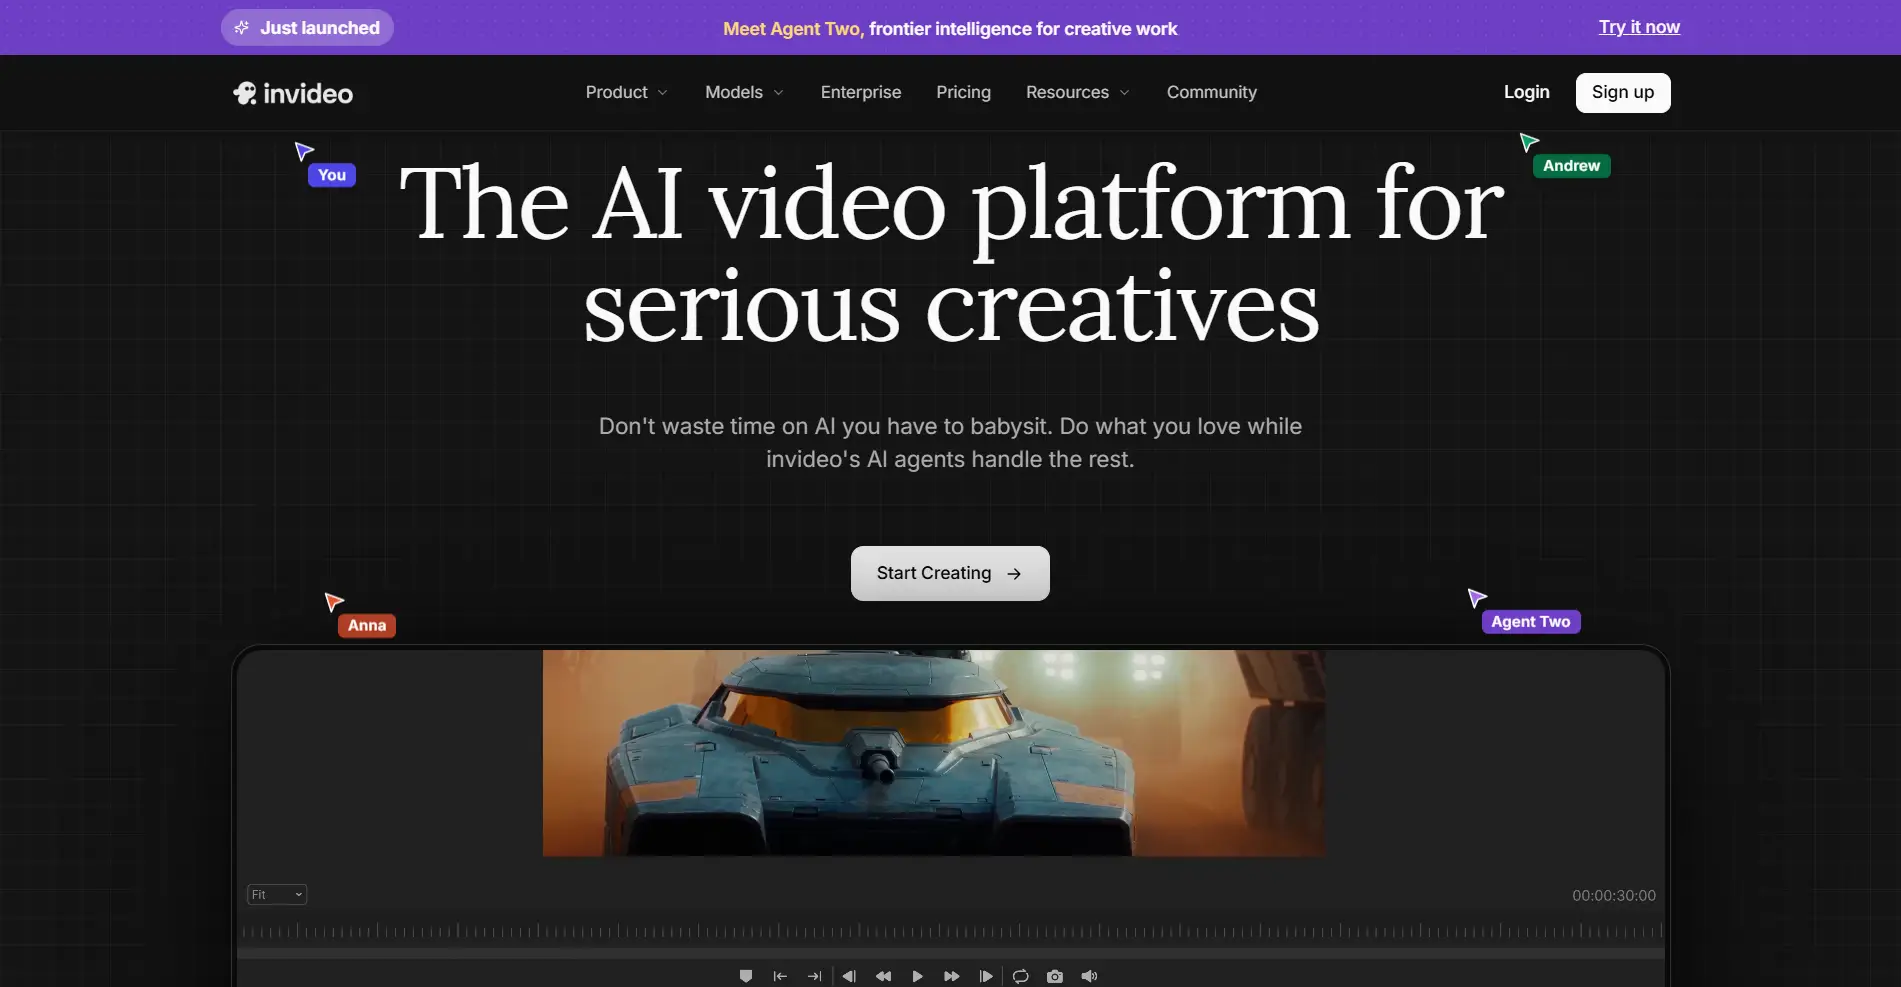Step back one frame
This screenshot has width=1901, height=987.
[849, 976]
